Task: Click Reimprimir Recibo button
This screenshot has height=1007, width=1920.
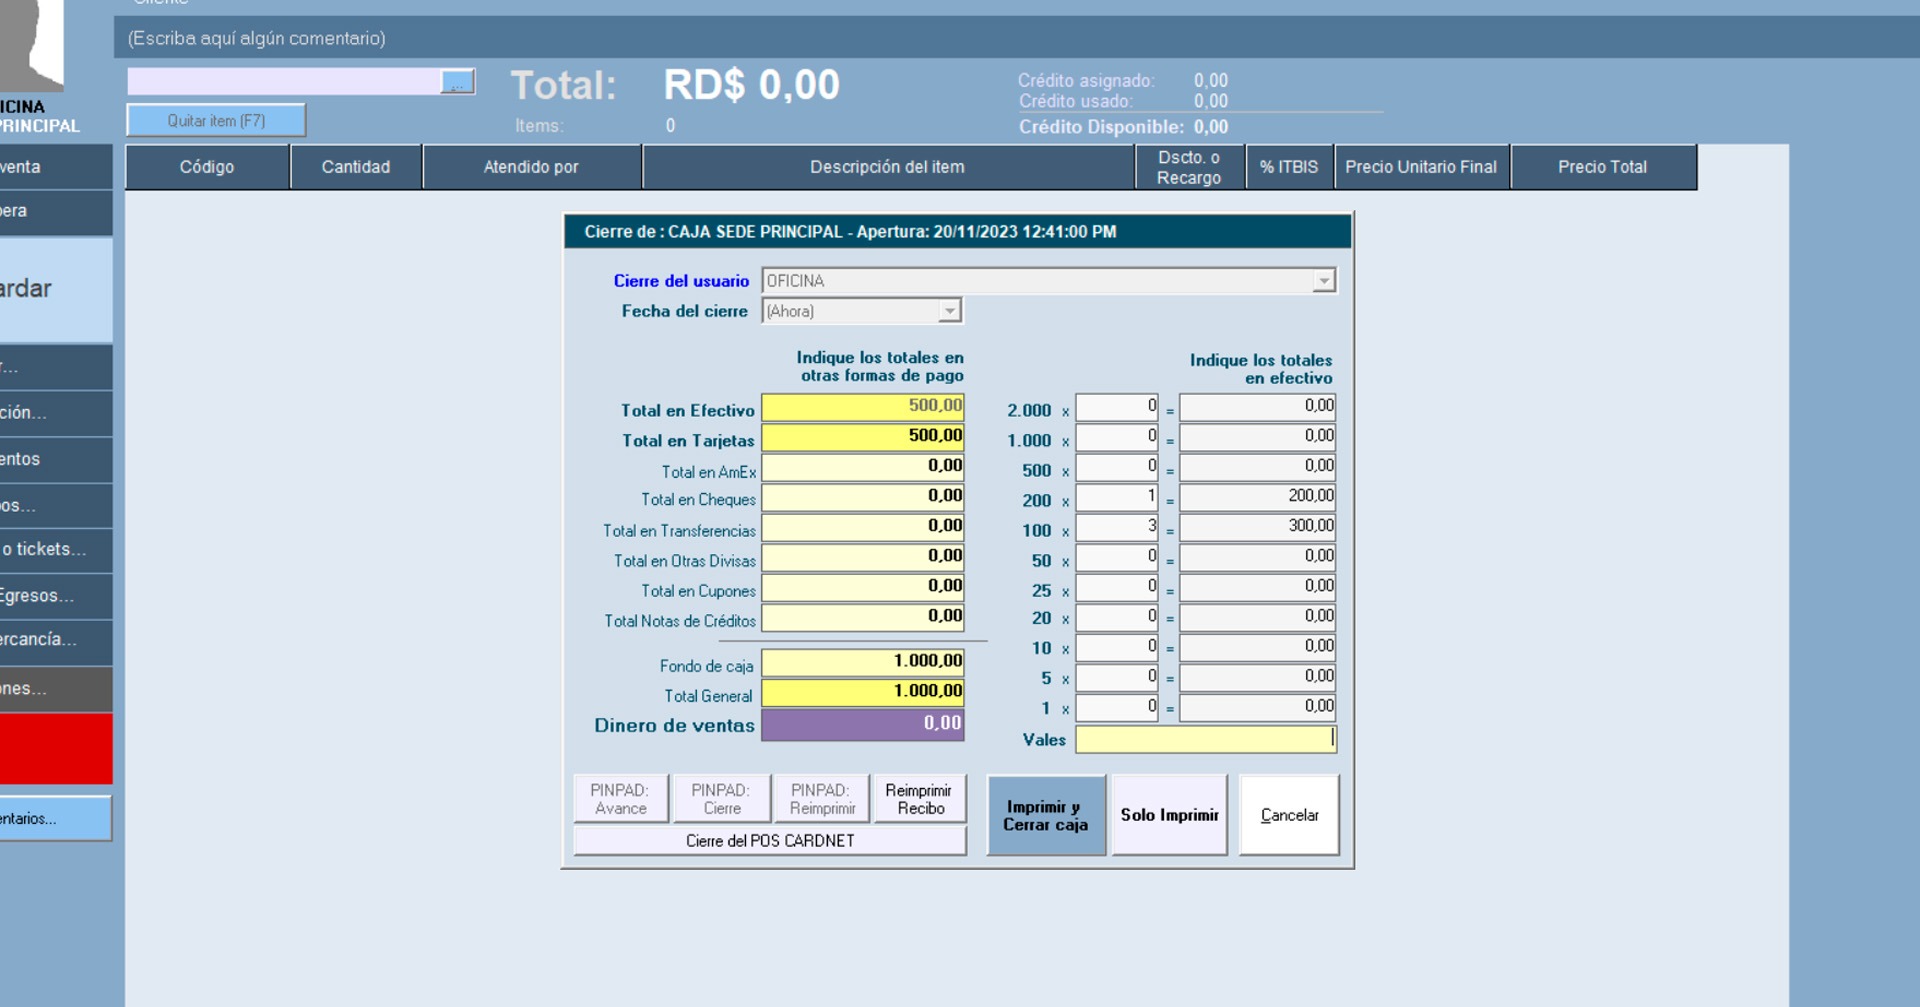Action: tap(919, 799)
